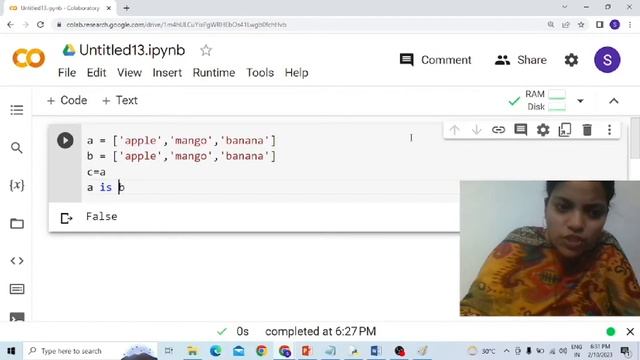Close the bottom status bar
Image resolution: width=640 pixels, height=360 pixels.
coord(630,332)
